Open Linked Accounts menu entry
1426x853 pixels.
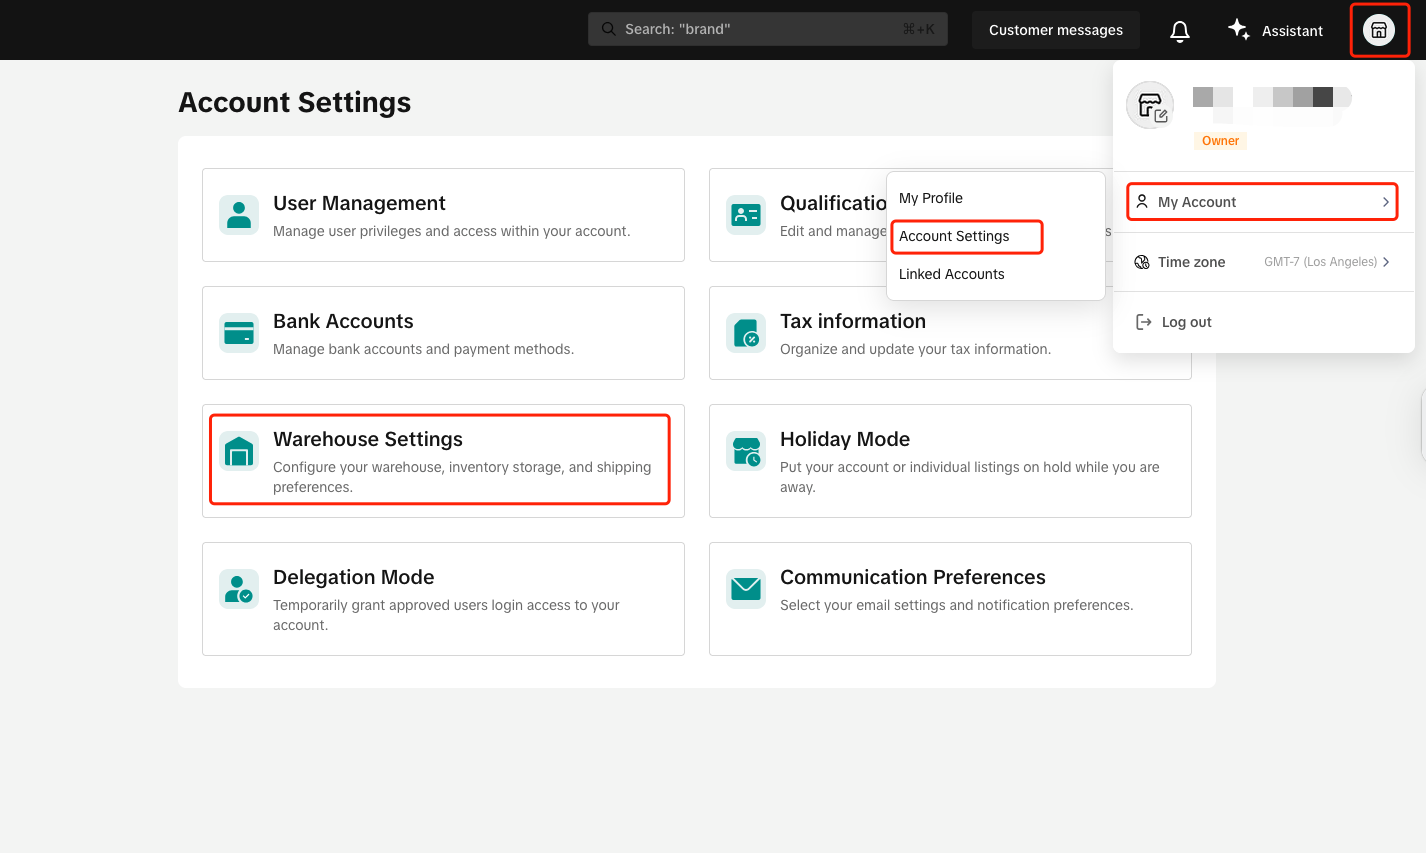point(951,274)
